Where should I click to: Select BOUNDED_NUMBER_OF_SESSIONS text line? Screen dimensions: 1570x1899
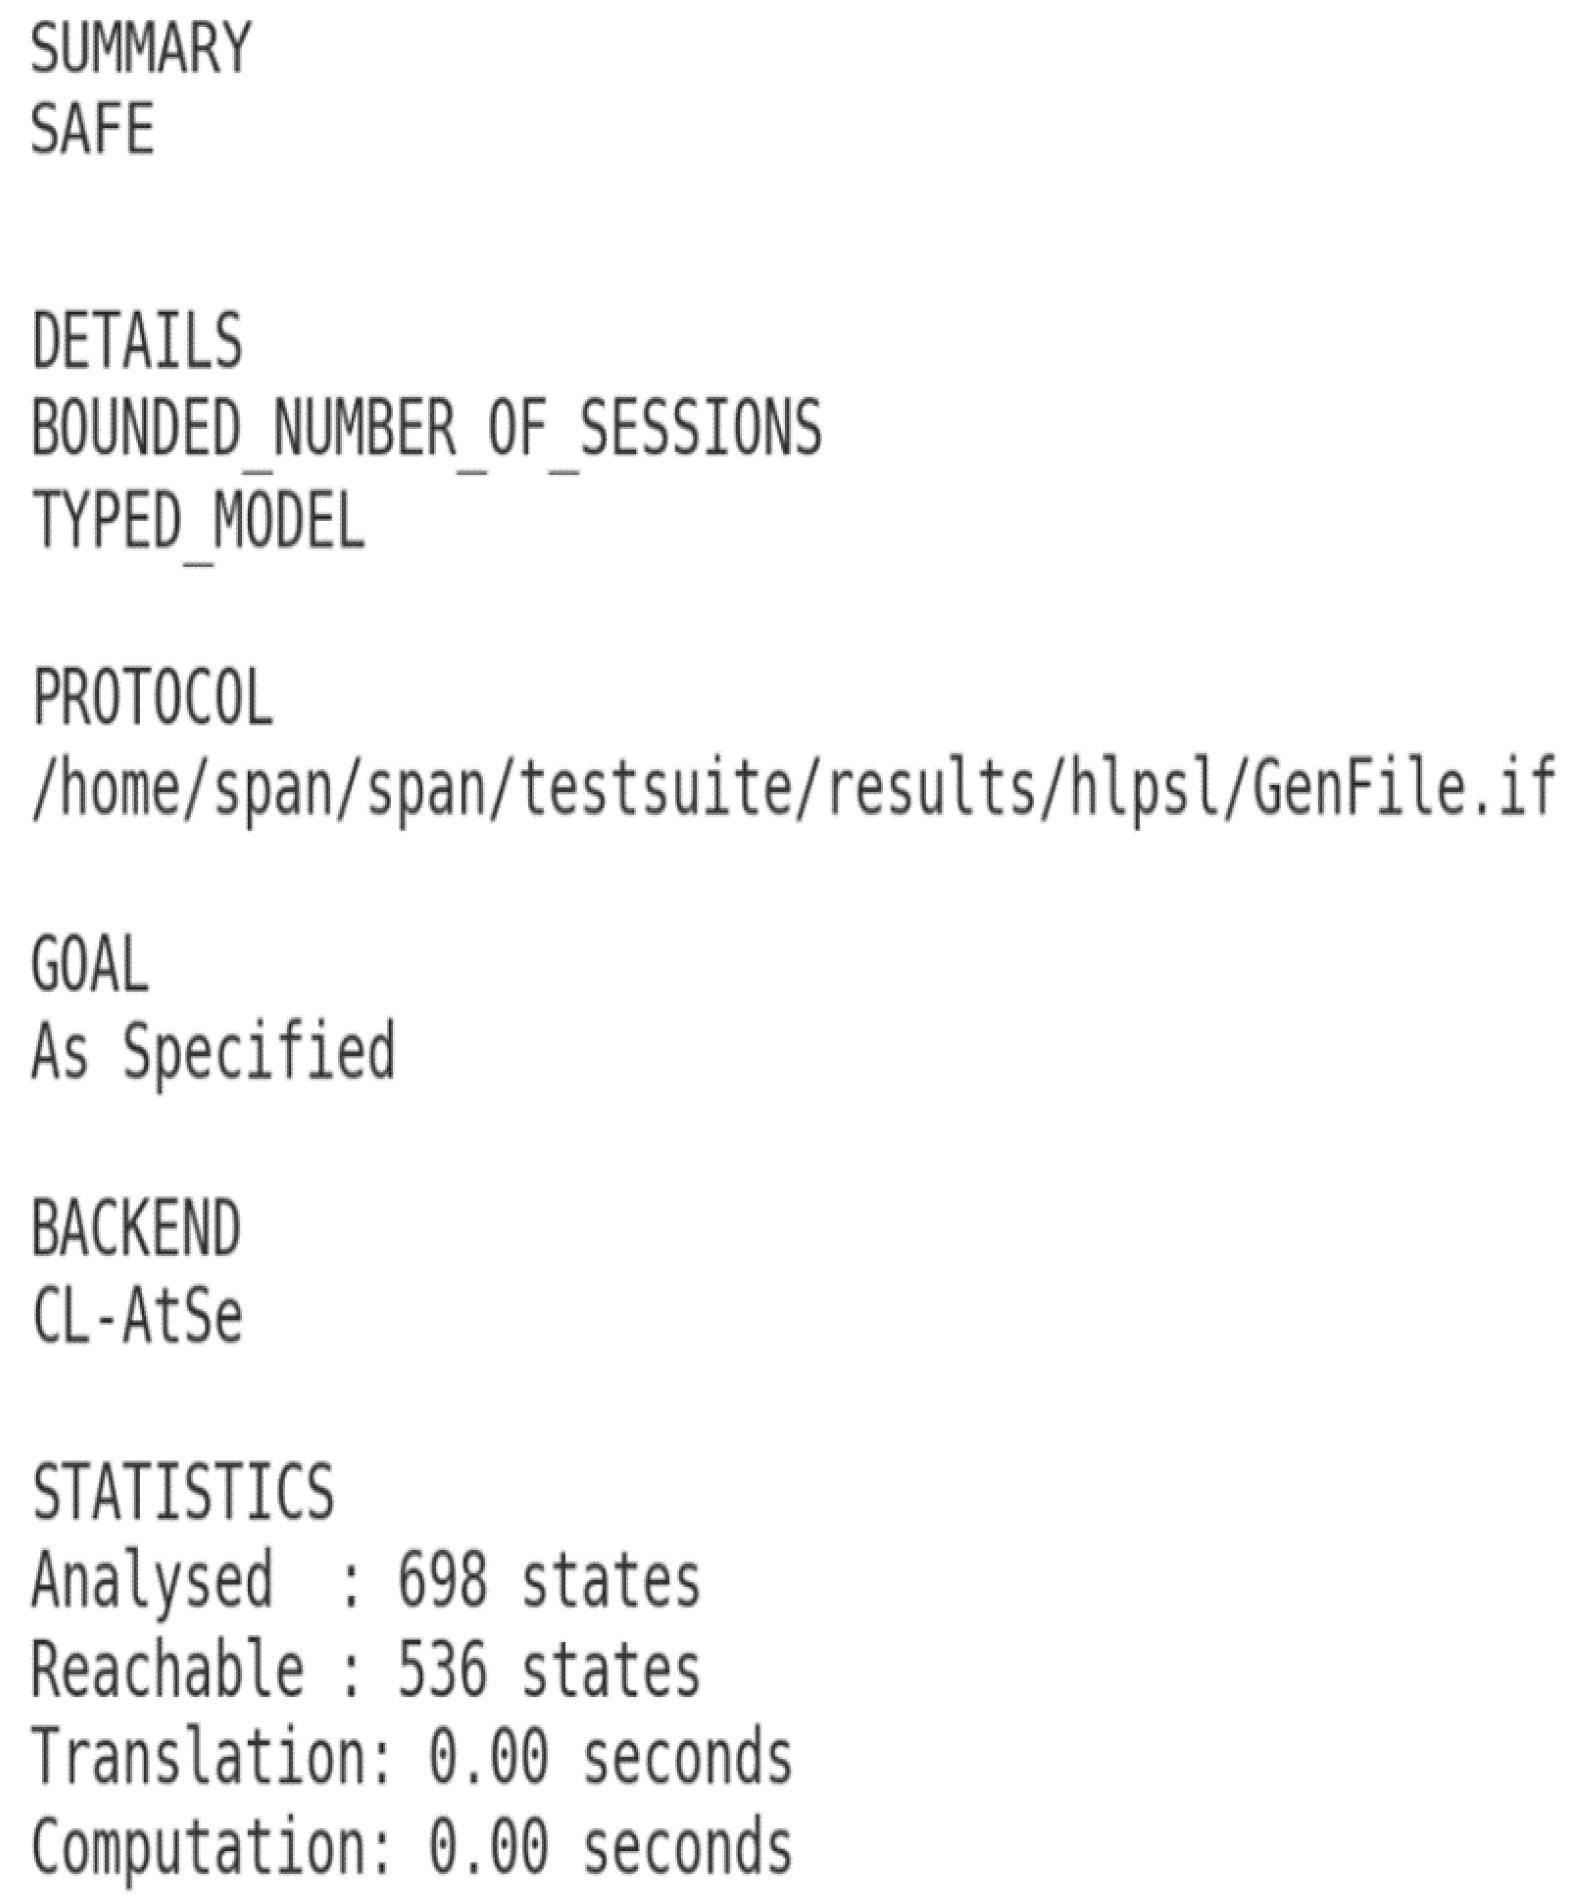point(427,430)
